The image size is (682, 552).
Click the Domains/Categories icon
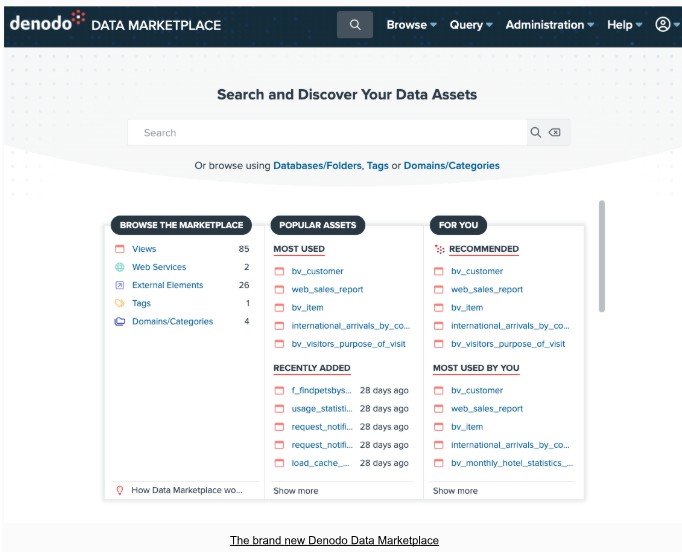(120, 321)
